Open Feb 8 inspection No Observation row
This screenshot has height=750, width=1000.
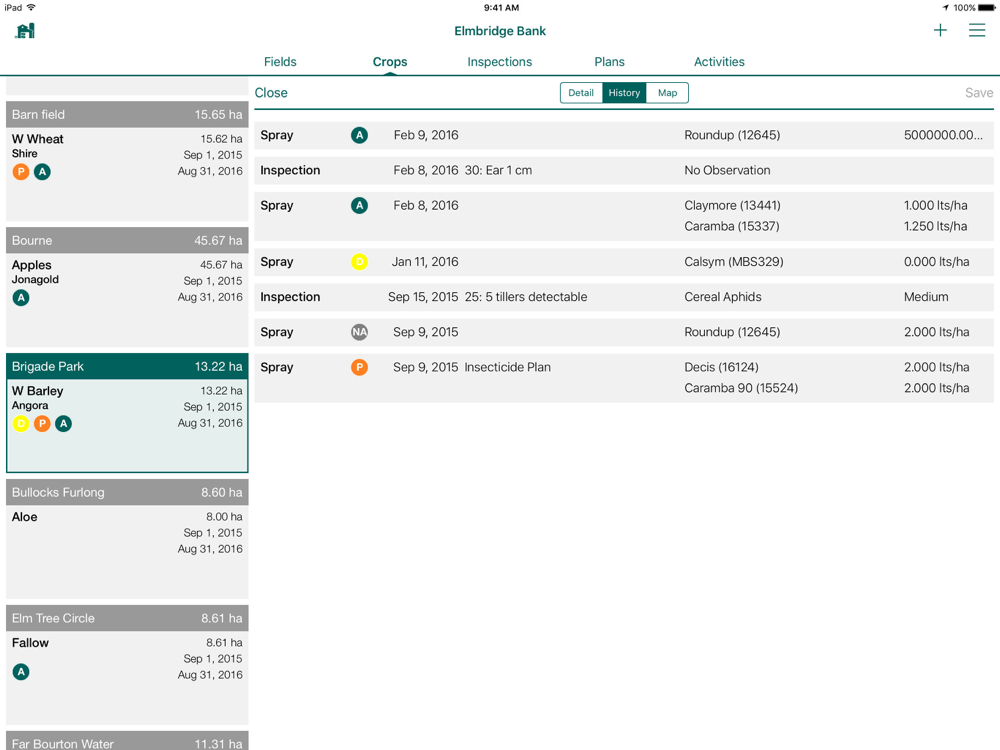[x=624, y=170]
